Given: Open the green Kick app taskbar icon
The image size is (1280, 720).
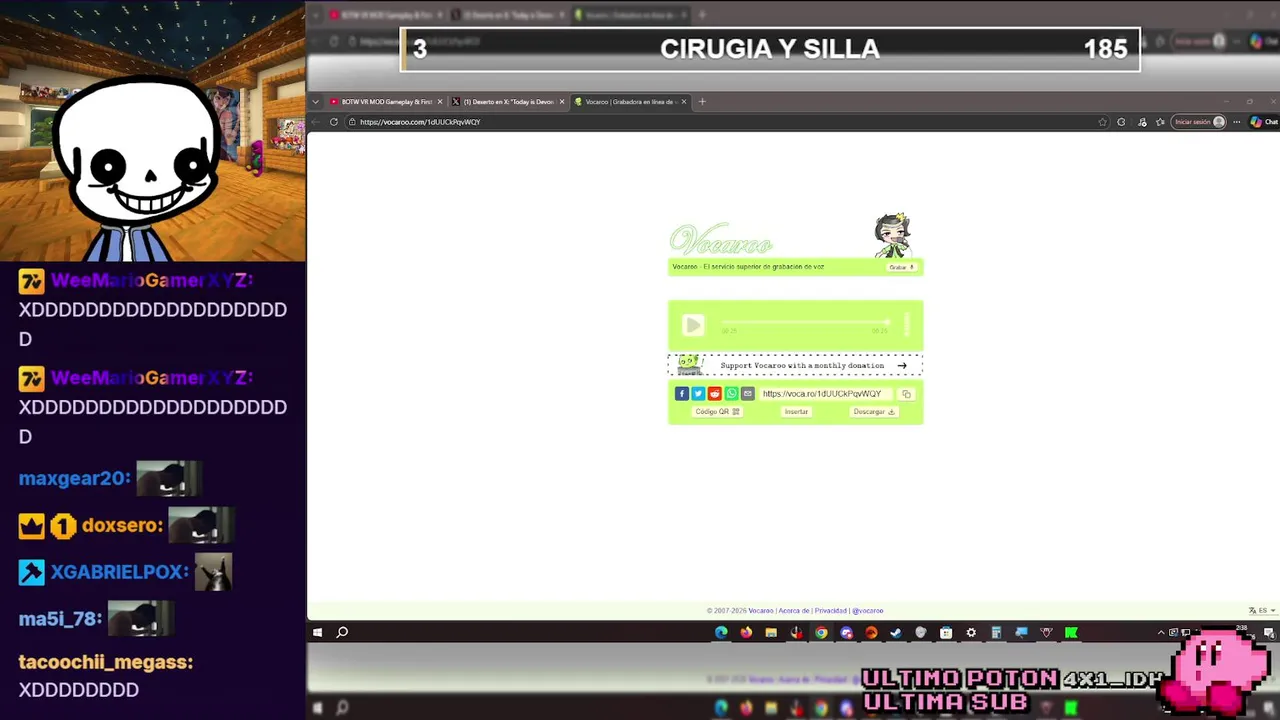Looking at the screenshot, I should (x=1071, y=632).
